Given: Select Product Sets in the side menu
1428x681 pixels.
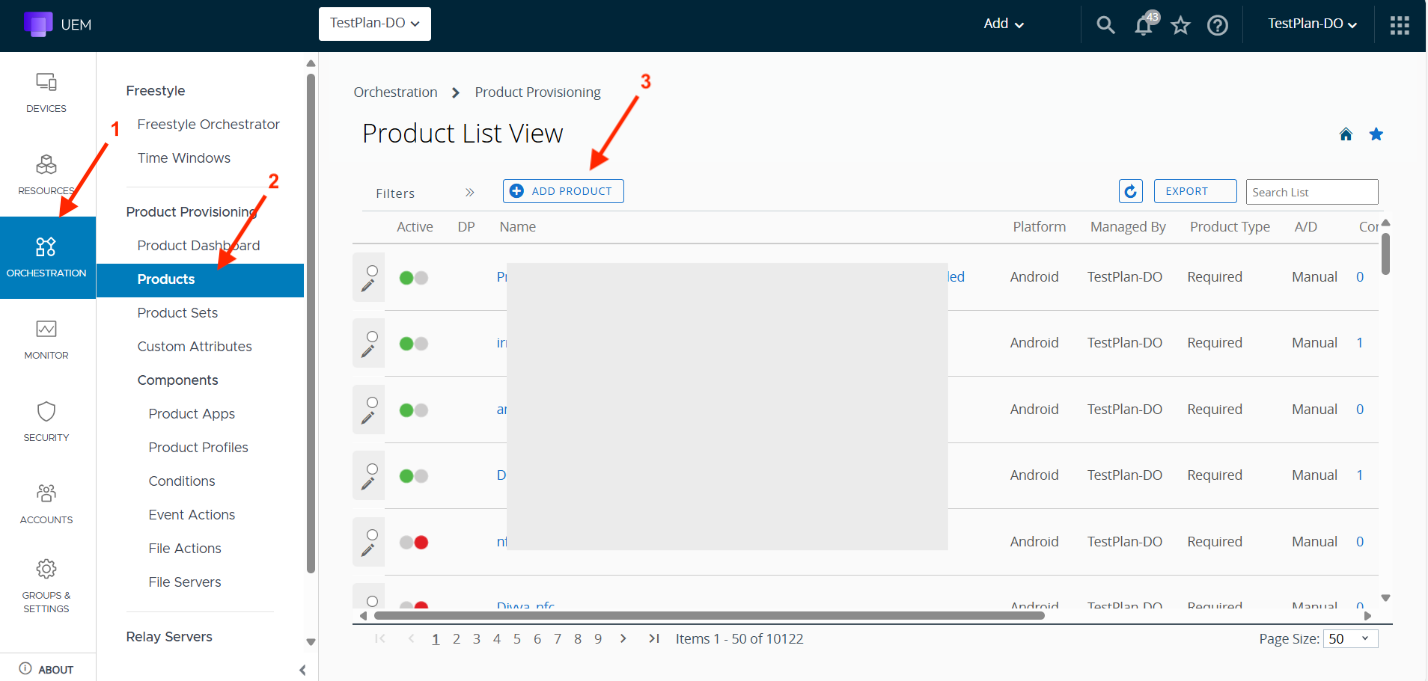Looking at the screenshot, I should coord(177,313).
